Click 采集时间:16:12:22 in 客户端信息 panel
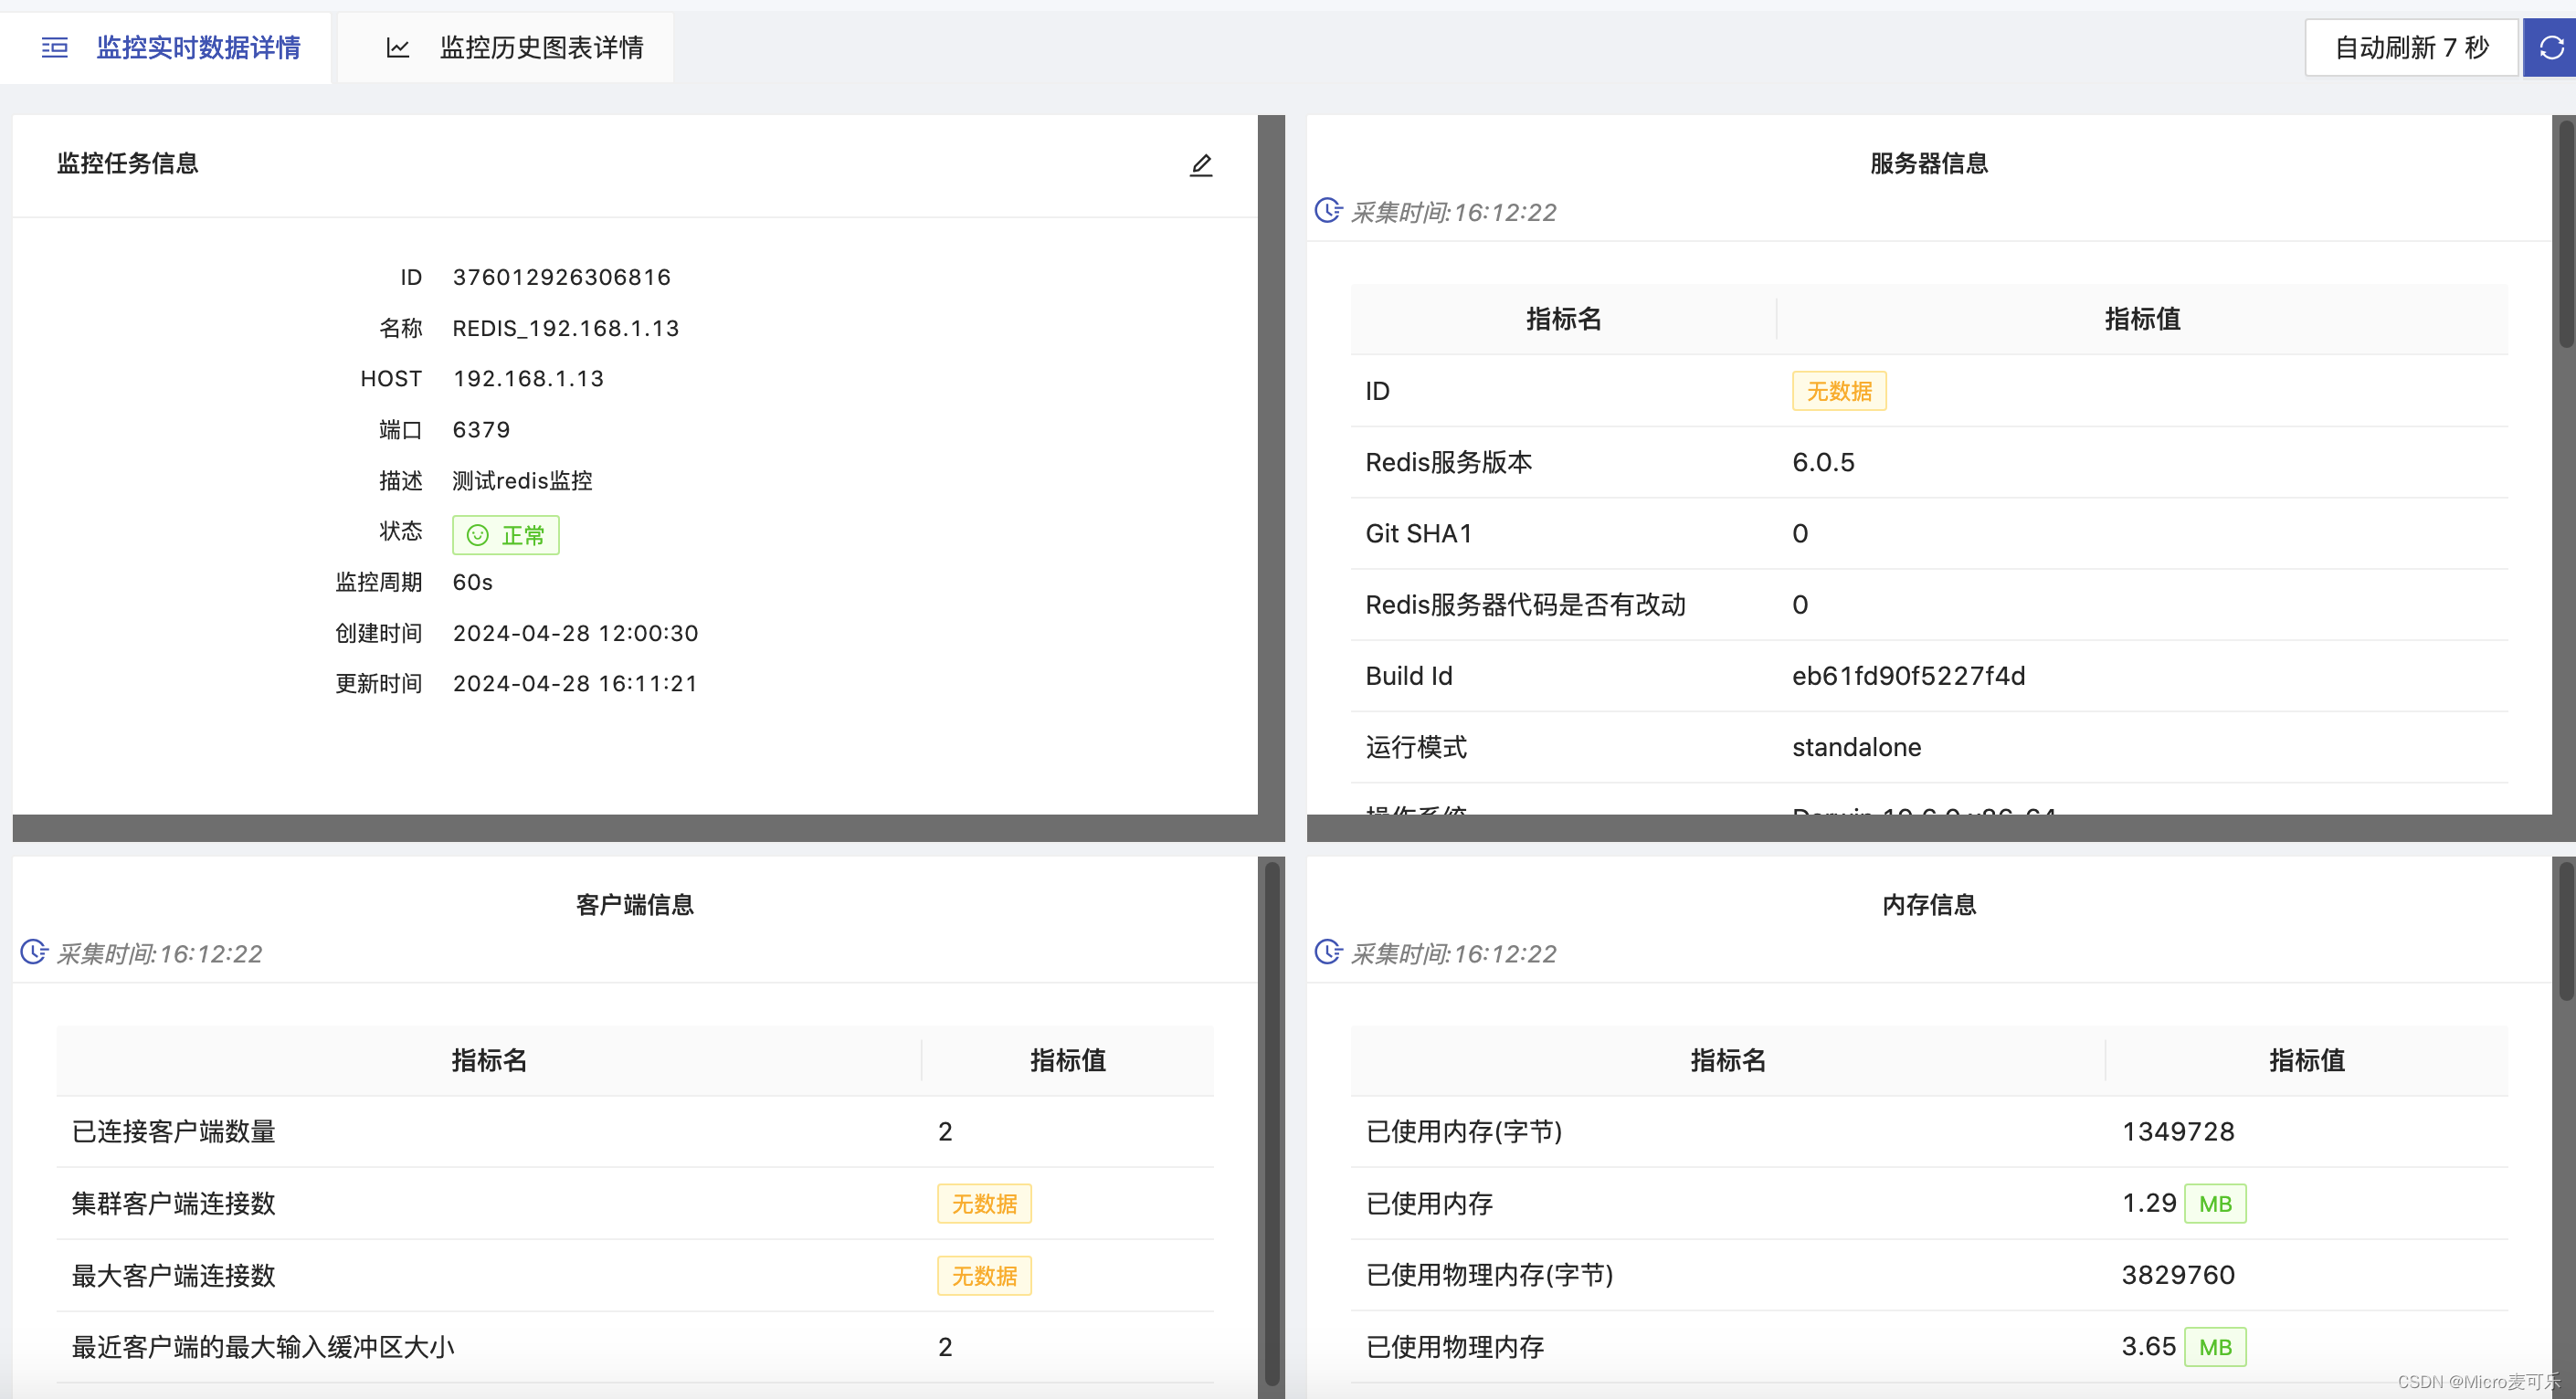This screenshot has height=1399, width=2576. pos(159,954)
